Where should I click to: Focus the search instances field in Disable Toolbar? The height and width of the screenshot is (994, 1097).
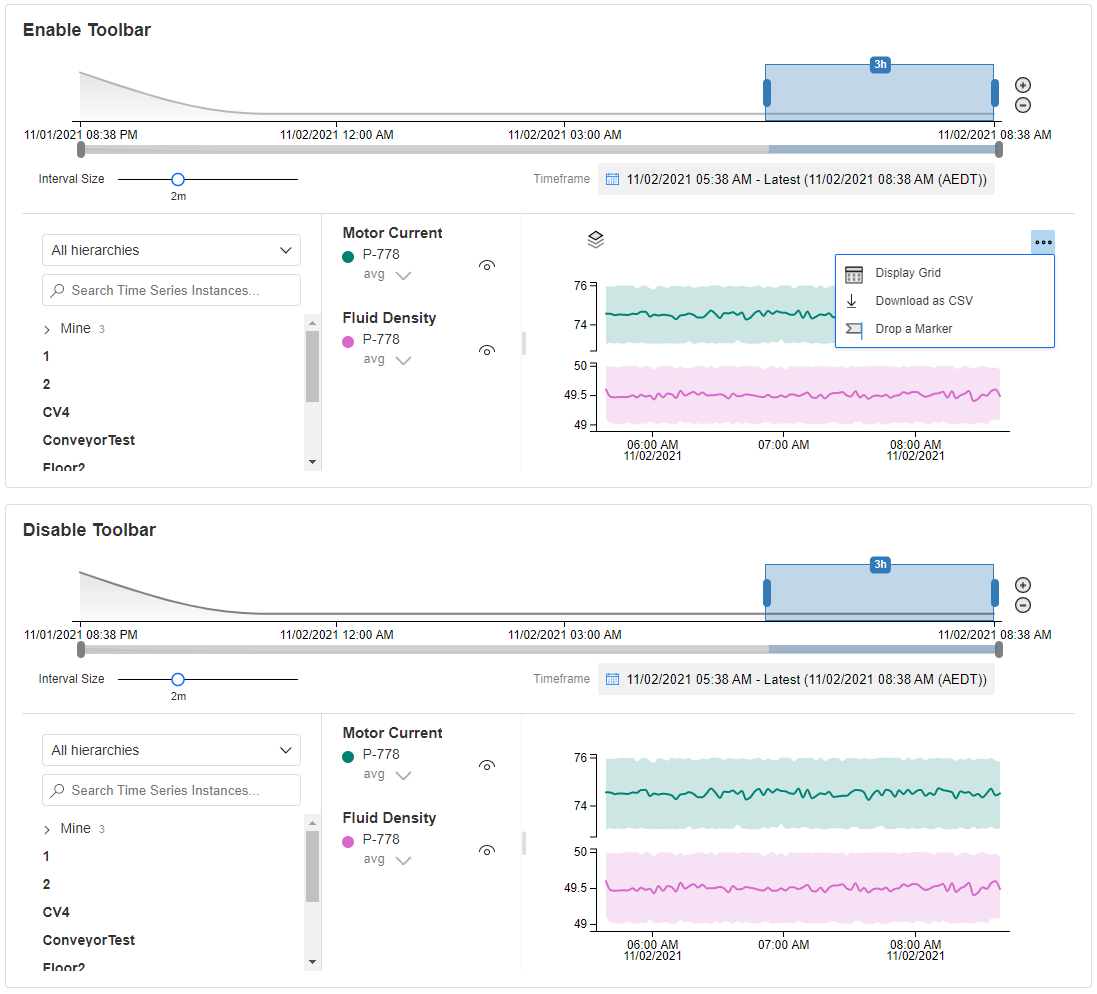[x=171, y=790]
